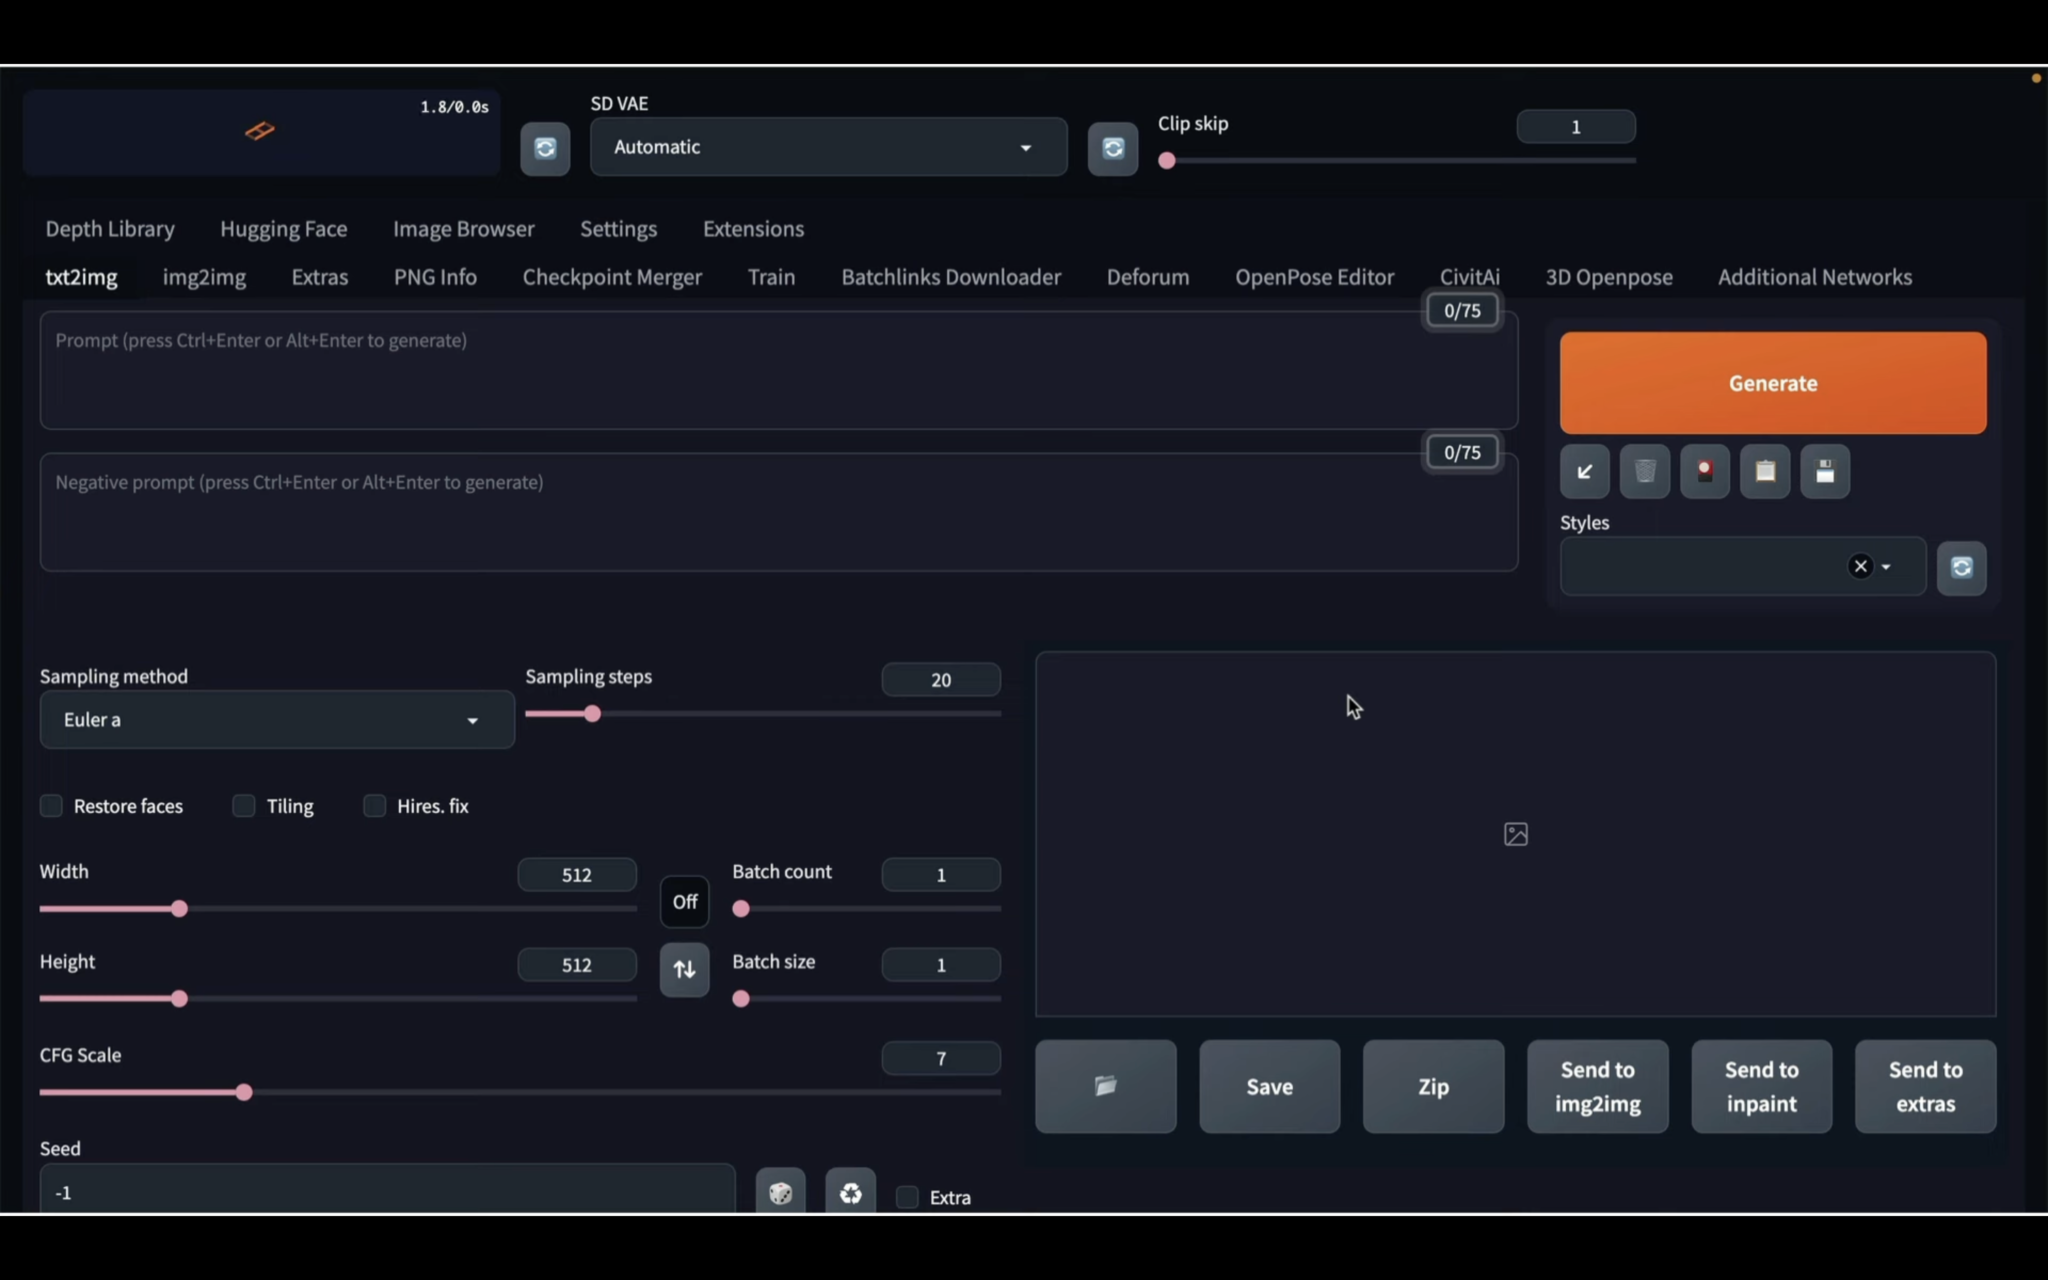This screenshot has height=1280, width=2048.
Task: Open the Extensions tab
Action: click(x=753, y=229)
